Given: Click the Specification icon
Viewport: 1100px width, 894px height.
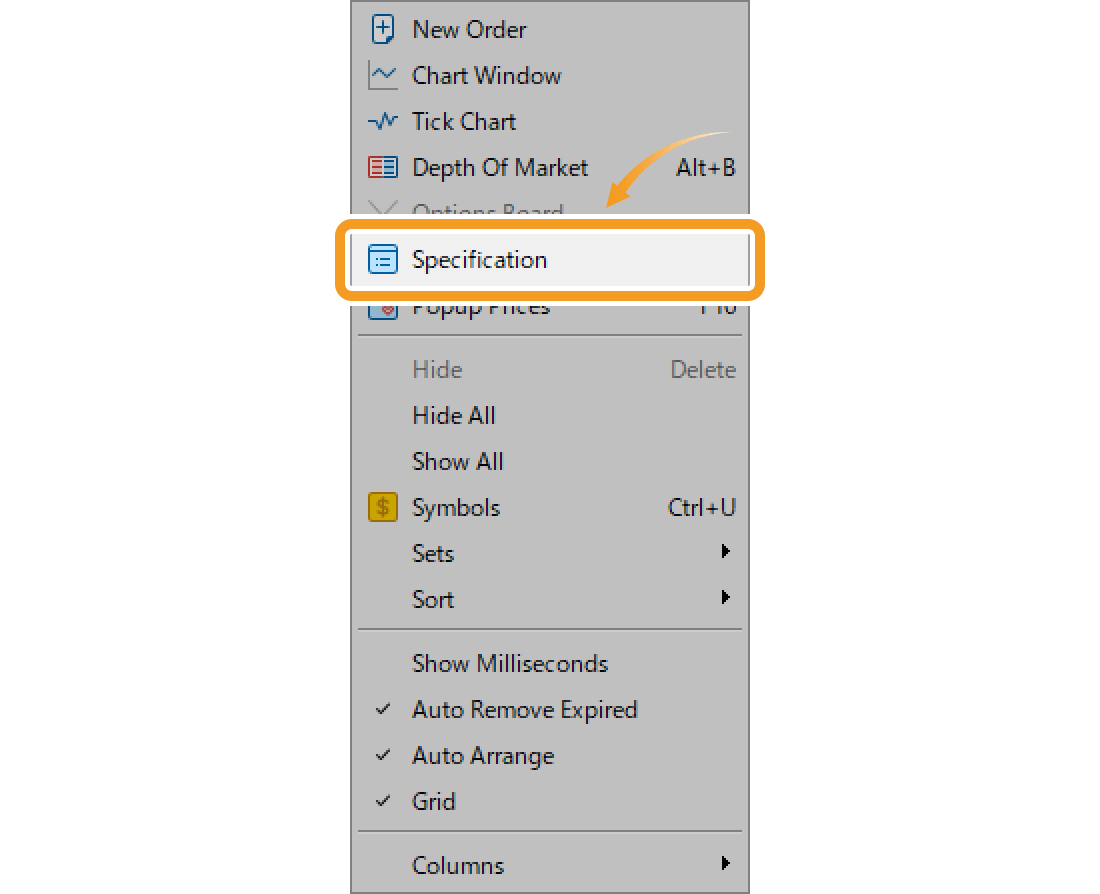Looking at the screenshot, I should pos(383,258).
